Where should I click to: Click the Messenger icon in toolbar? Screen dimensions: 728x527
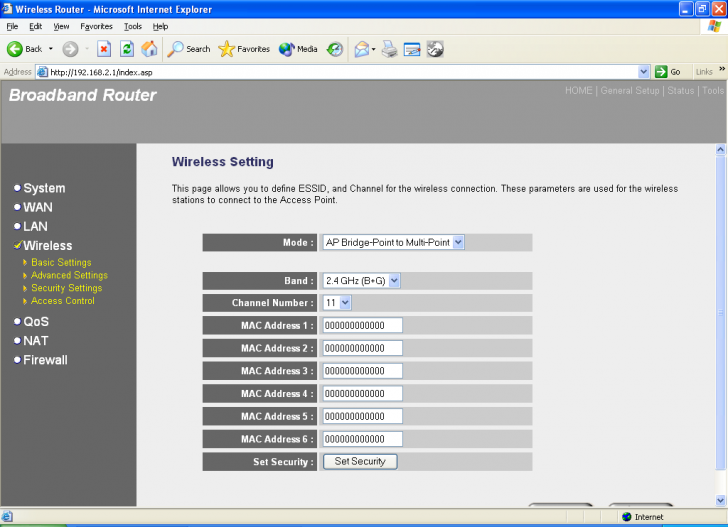435,49
